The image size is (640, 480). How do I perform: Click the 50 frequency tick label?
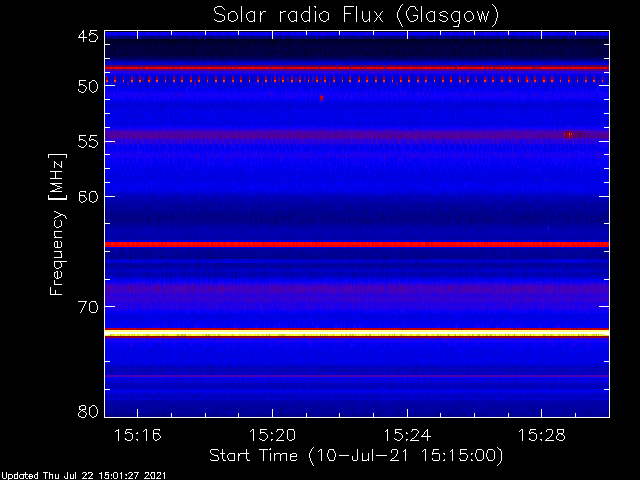click(88, 87)
